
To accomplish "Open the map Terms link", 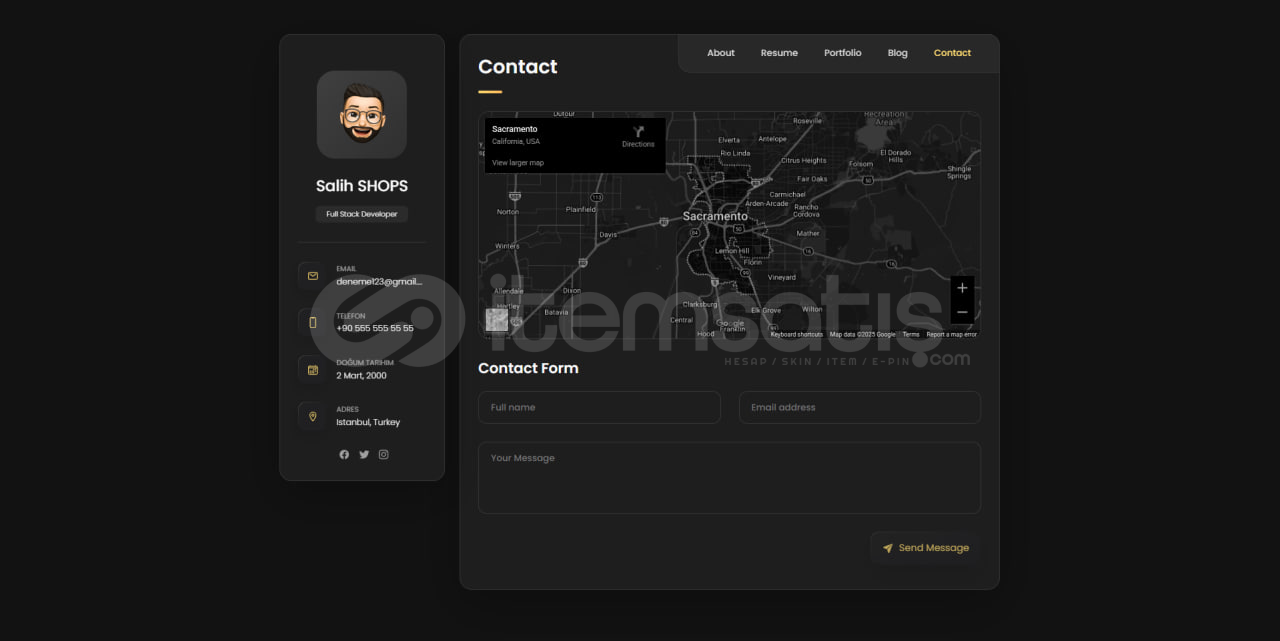I will (x=911, y=334).
